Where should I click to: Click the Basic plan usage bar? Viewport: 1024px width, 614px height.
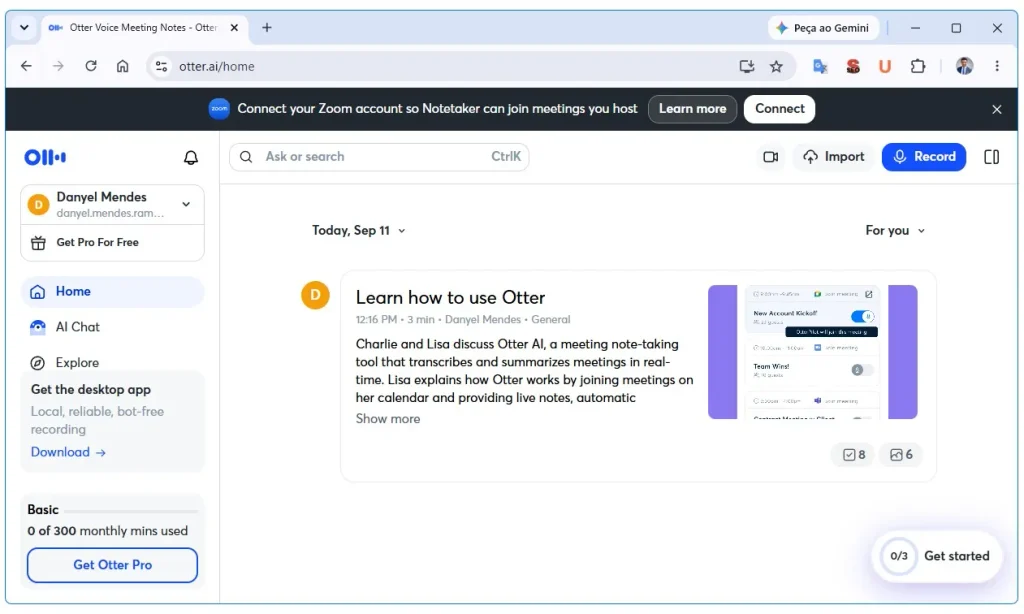point(131,511)
